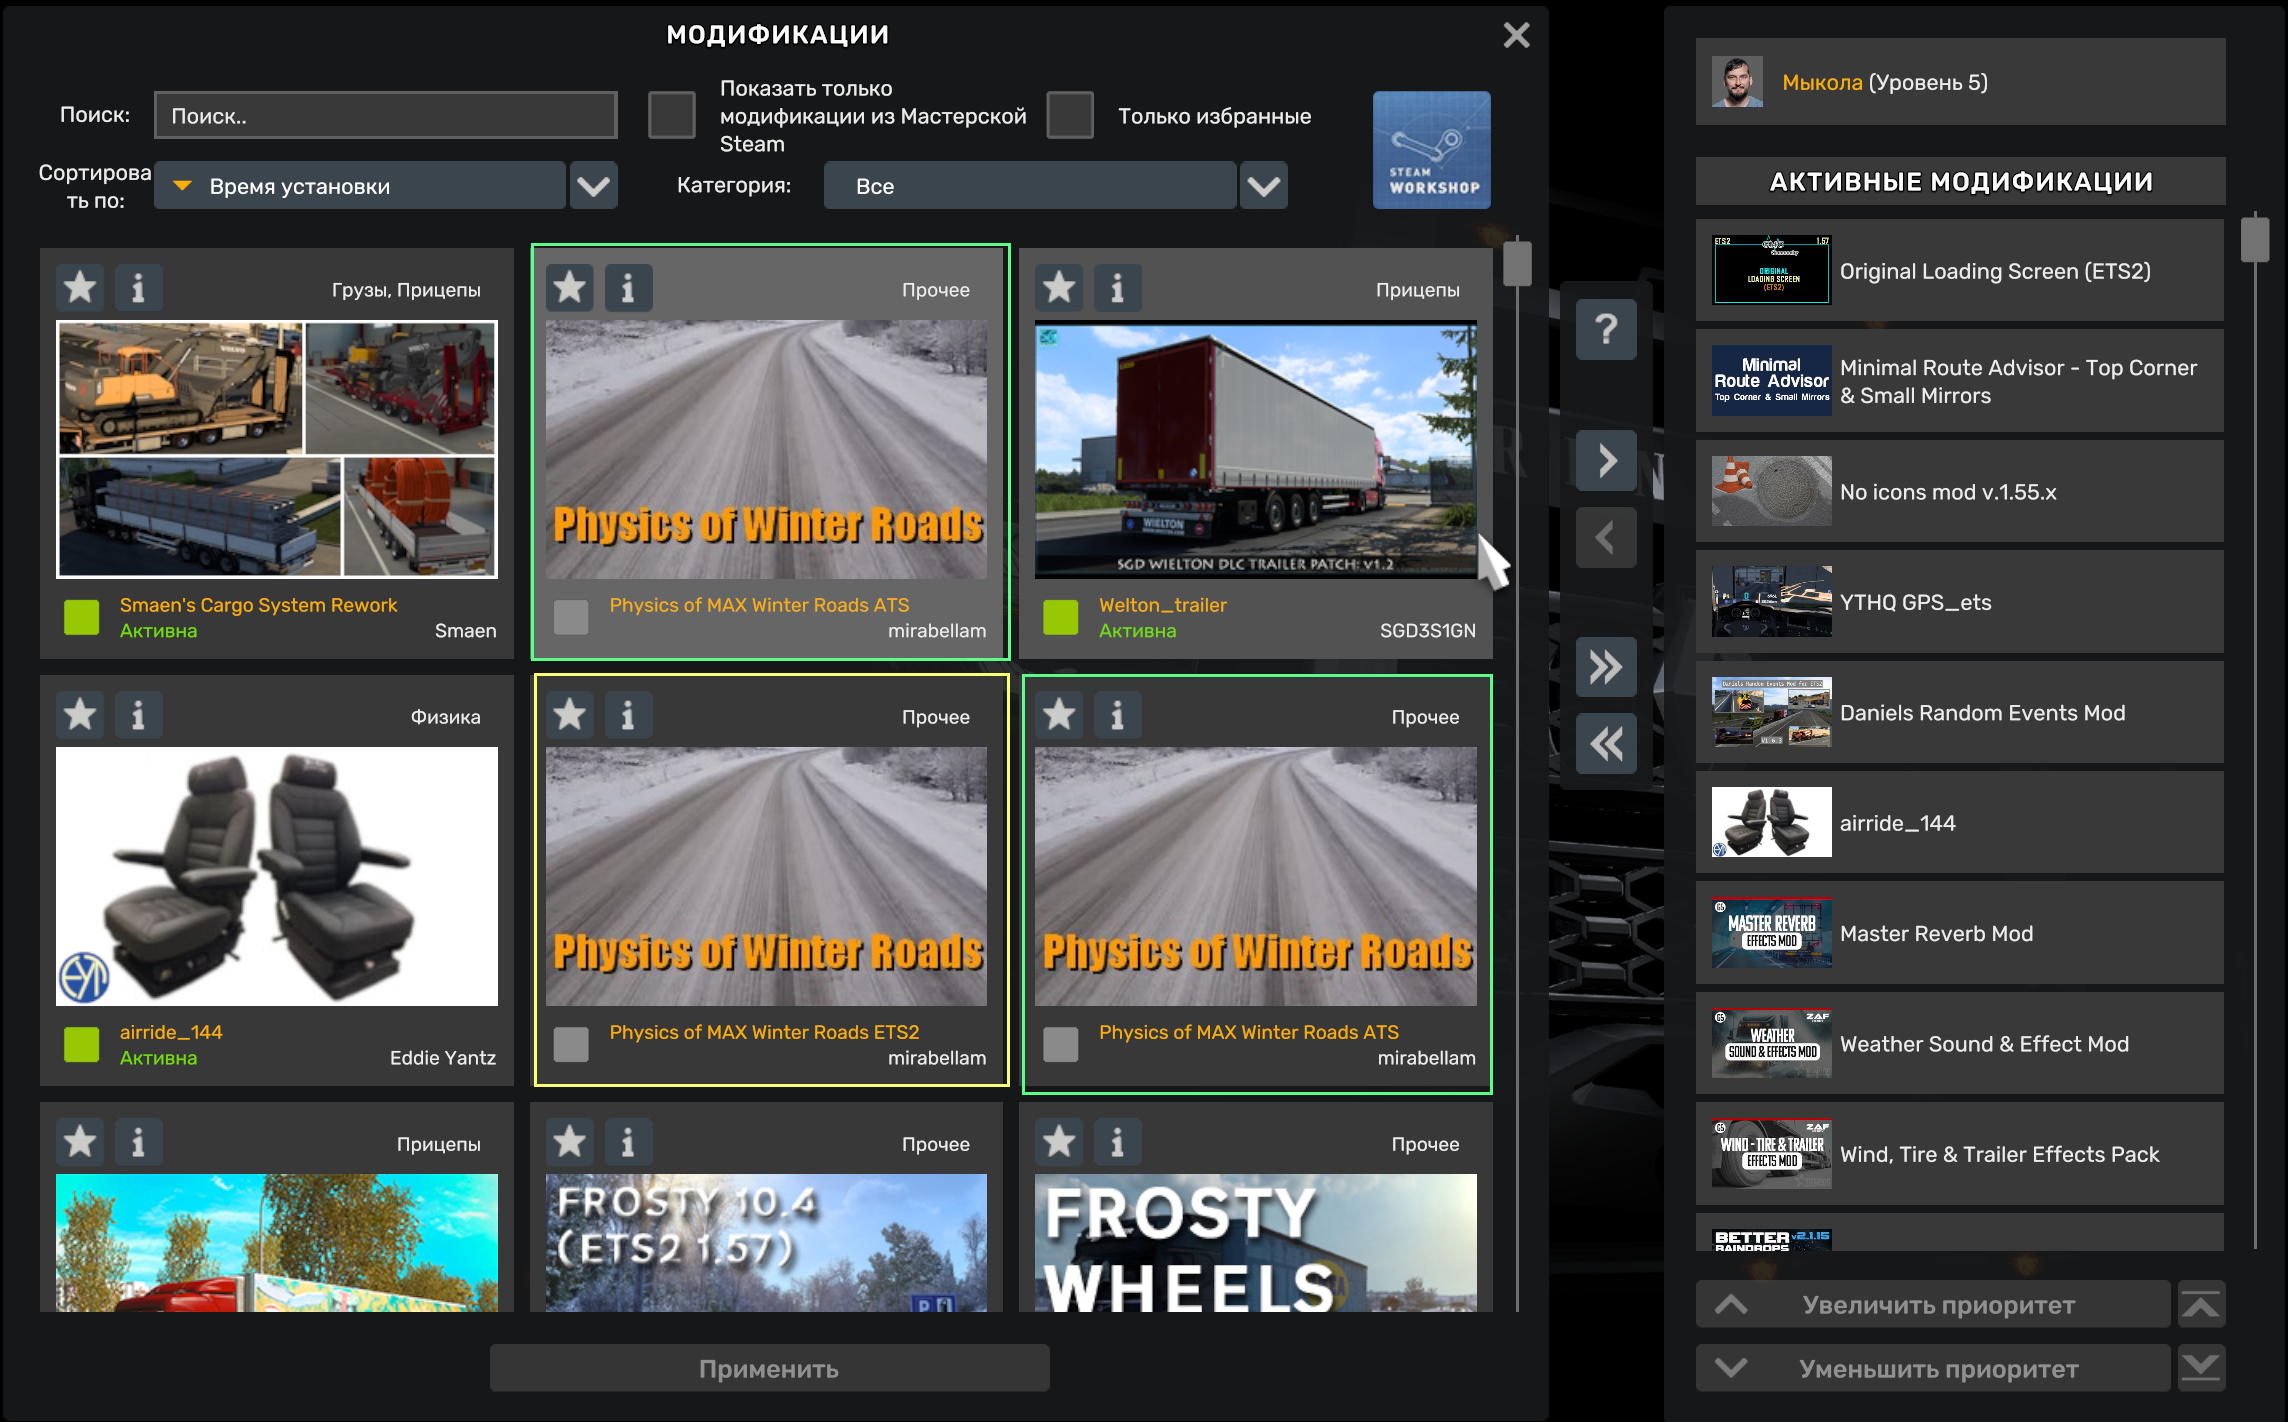Favorite Smaen's Cargo System Rework with star

[80, 288]
